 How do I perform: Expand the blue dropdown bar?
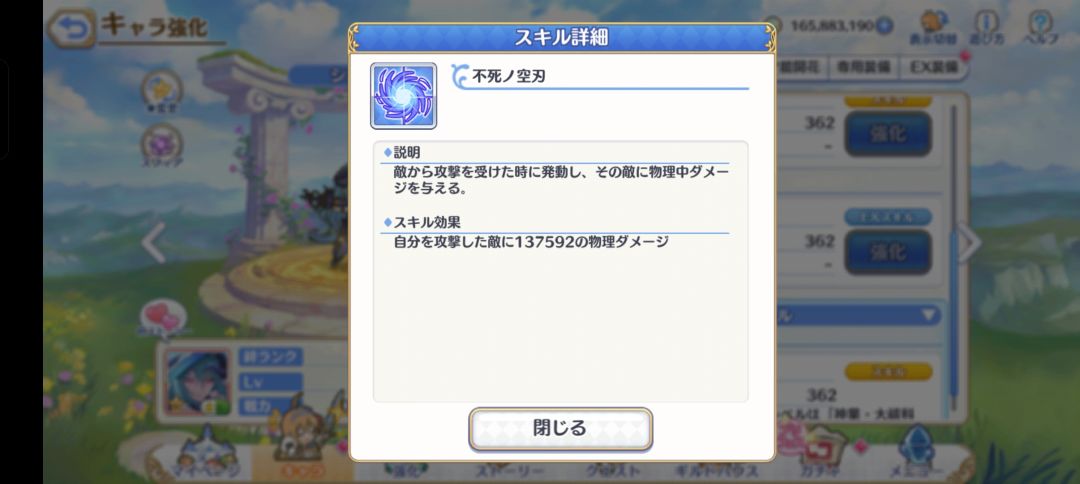(859, 315)
